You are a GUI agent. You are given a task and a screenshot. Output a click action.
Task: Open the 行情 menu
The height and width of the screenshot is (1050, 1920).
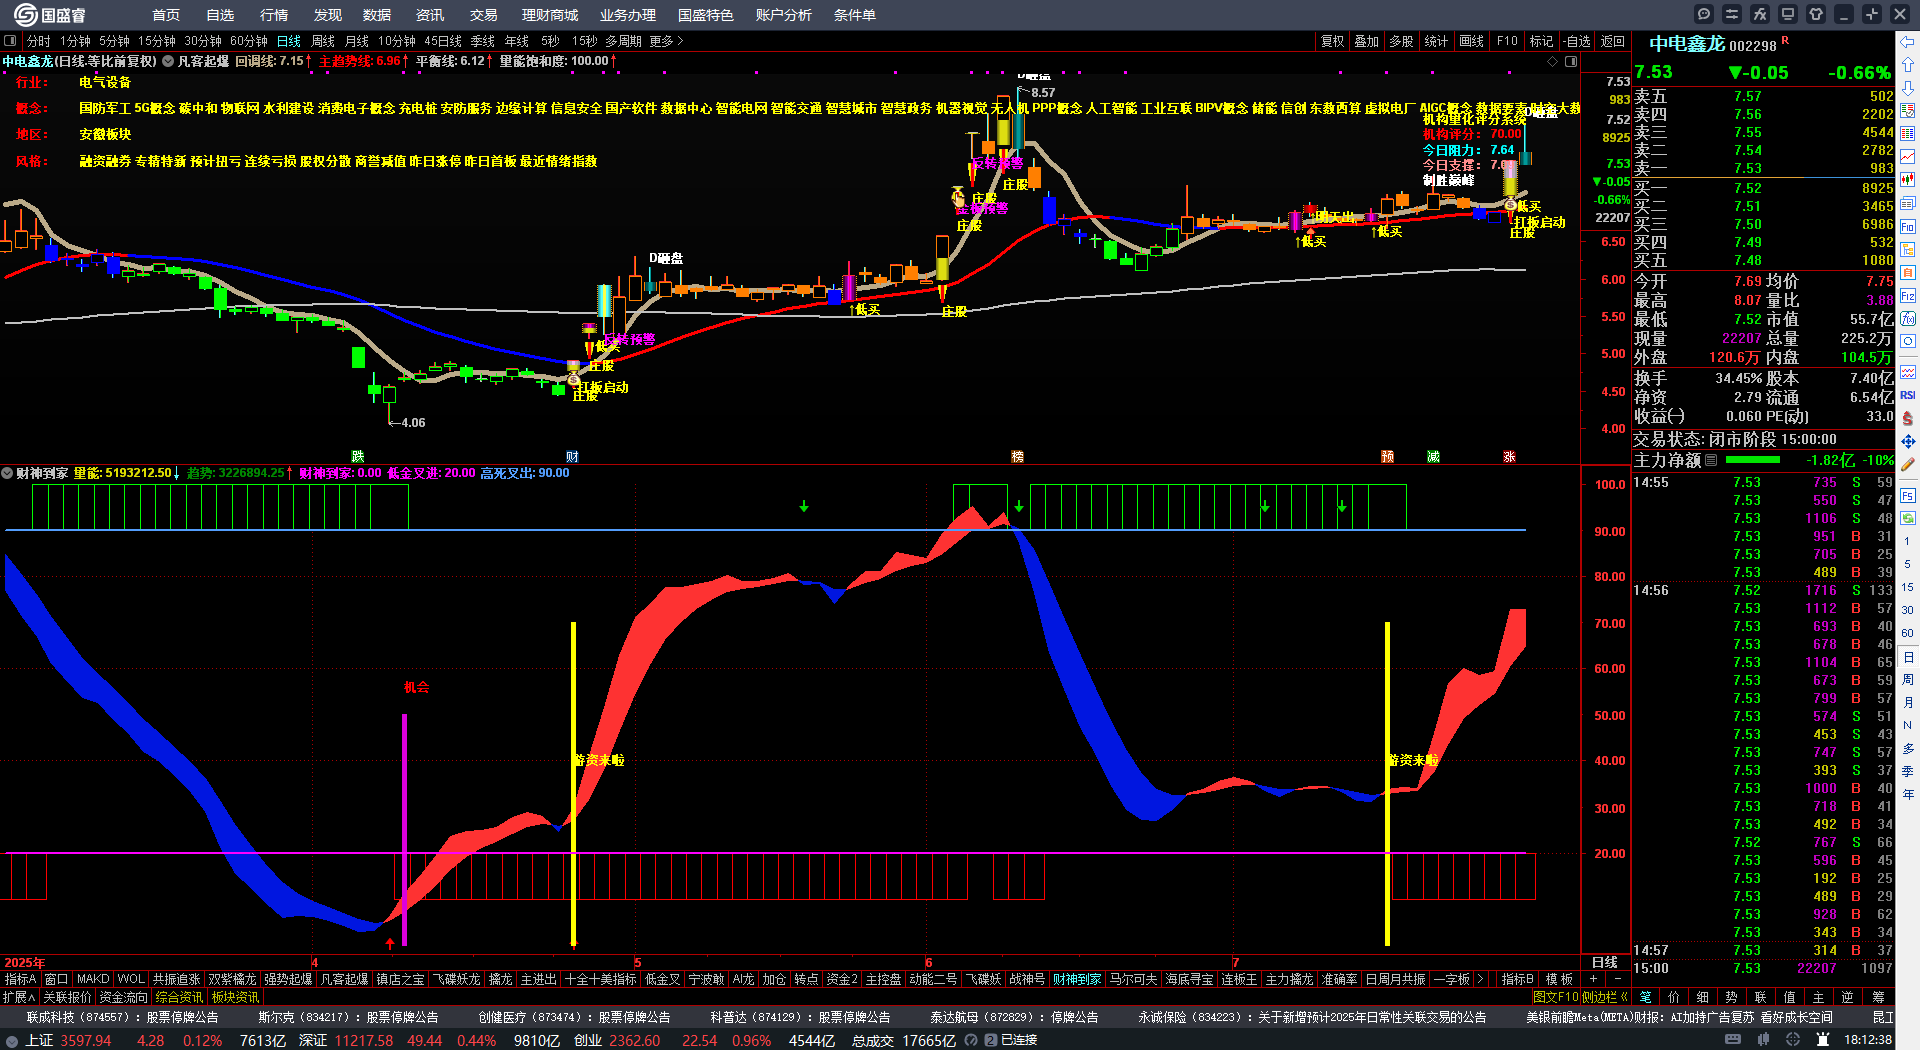pyautogui.click(x=274, y=15)
